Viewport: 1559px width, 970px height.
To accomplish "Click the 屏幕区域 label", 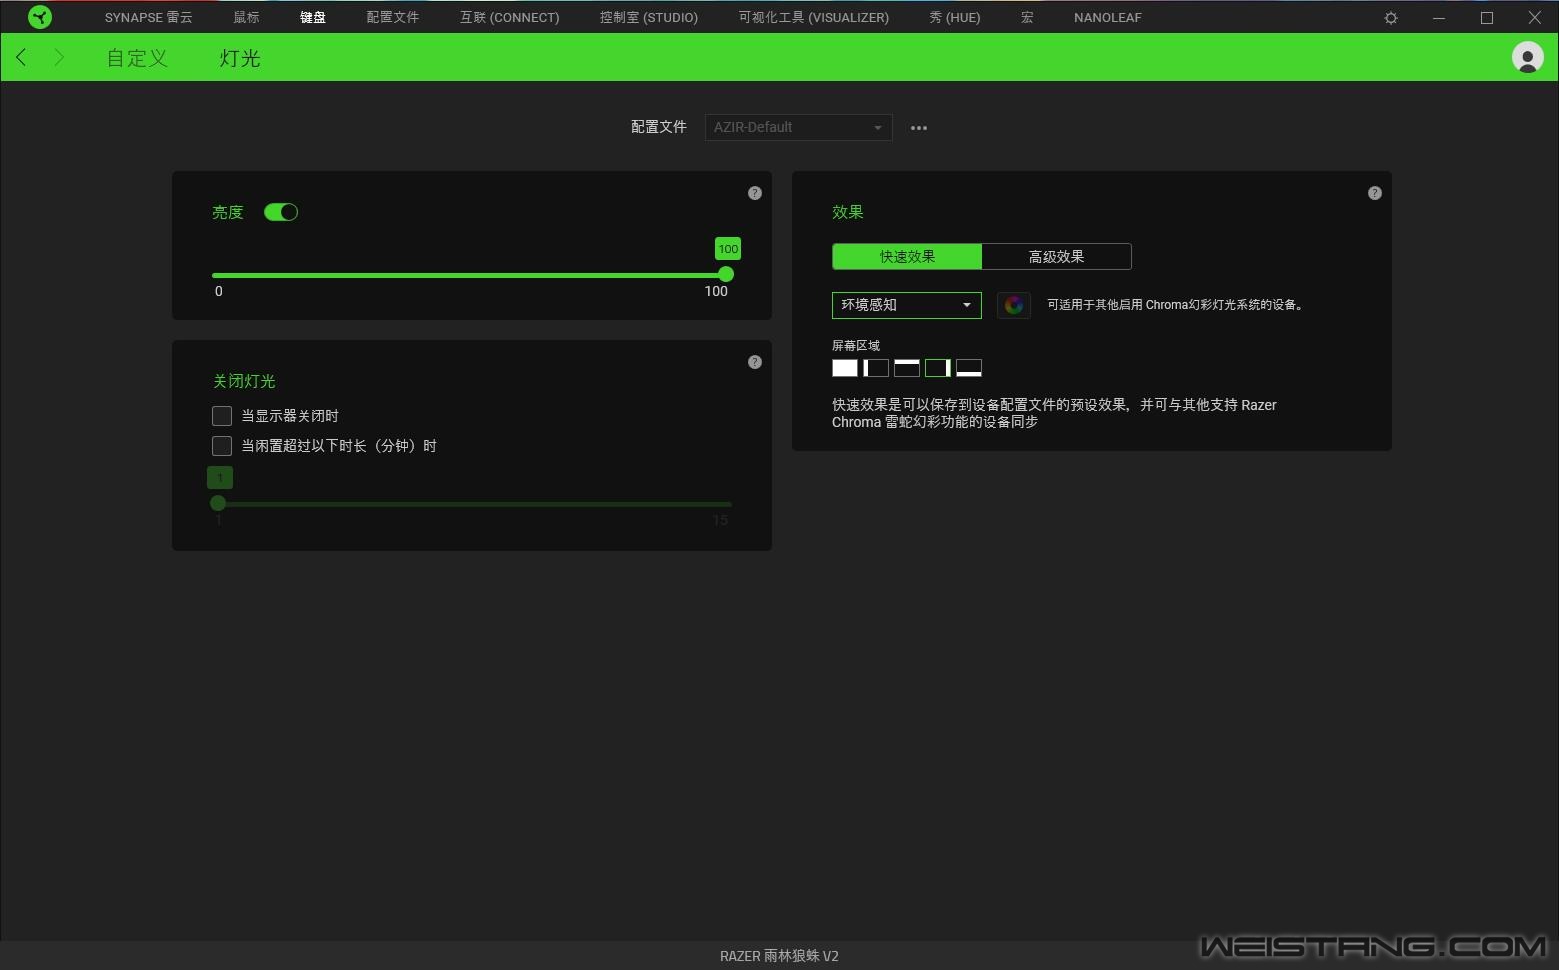I will [x=856, y=345].
